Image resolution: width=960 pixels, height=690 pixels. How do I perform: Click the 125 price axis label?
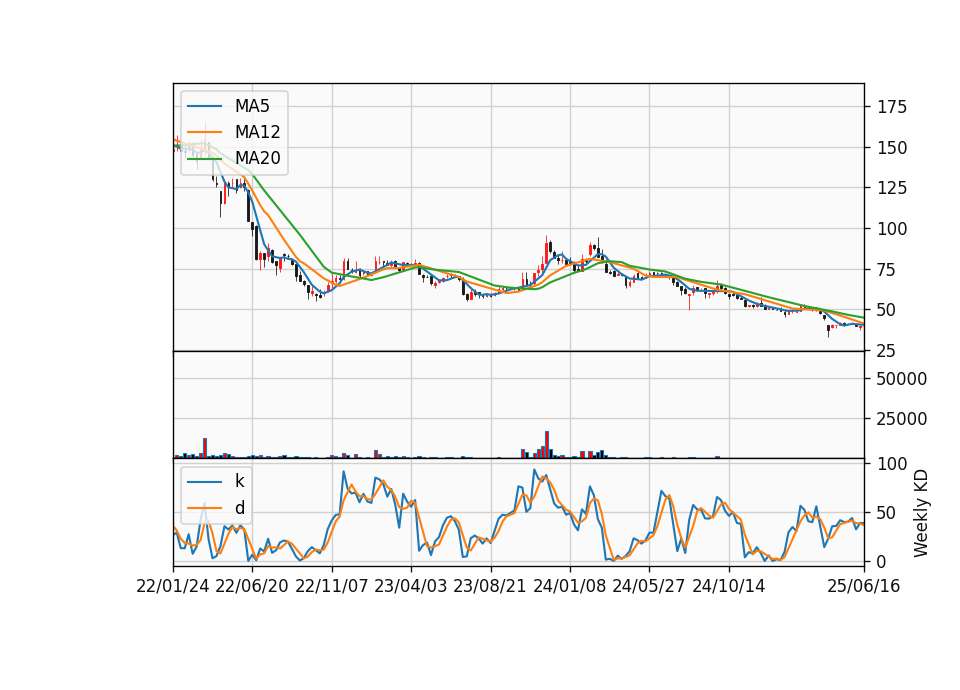892,188
